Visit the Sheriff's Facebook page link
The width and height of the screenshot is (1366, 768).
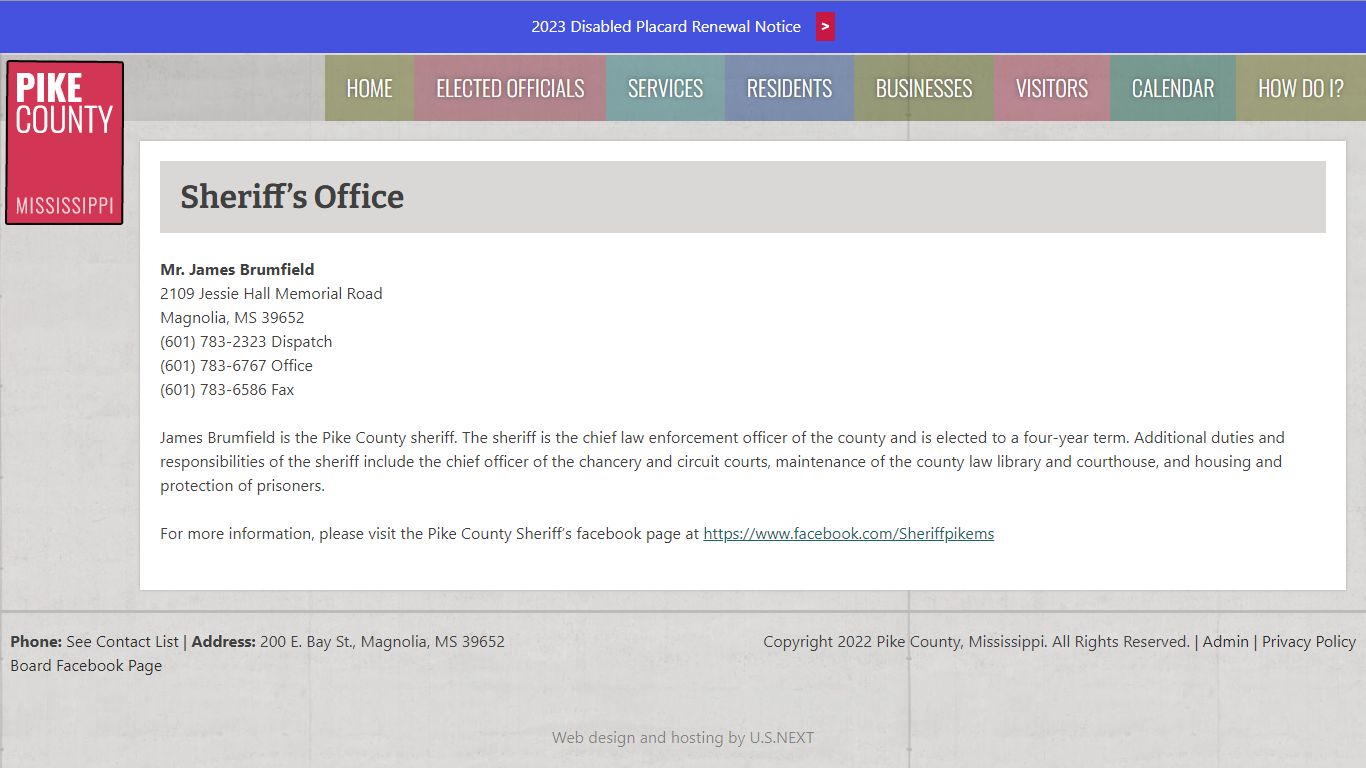tap(848, 534)
